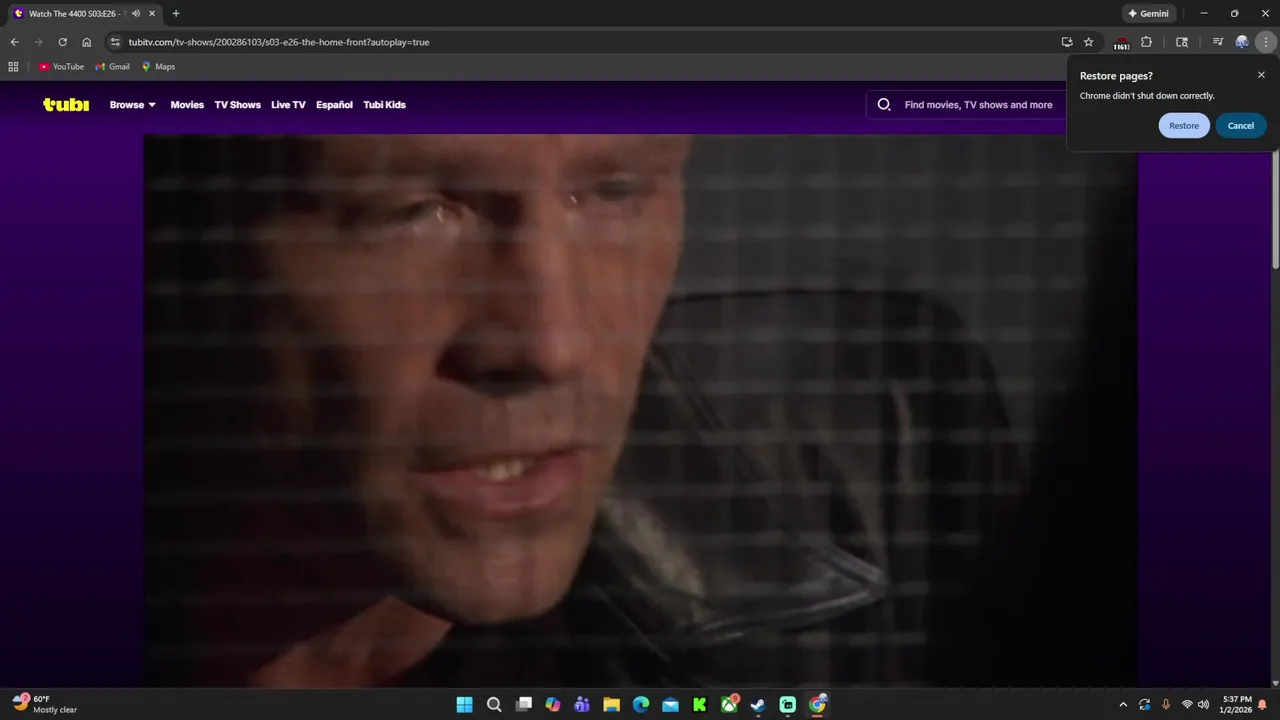Open Wi-Fi network tray icon

point(1187,705)
